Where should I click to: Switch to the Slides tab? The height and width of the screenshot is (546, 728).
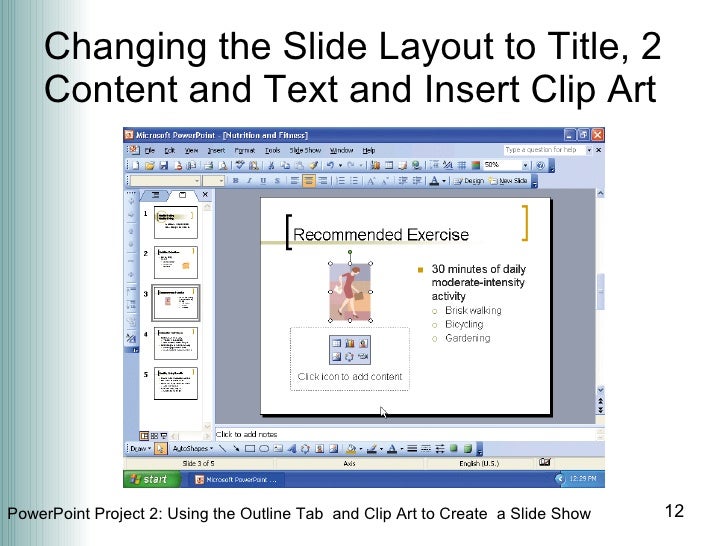point(182,195)
